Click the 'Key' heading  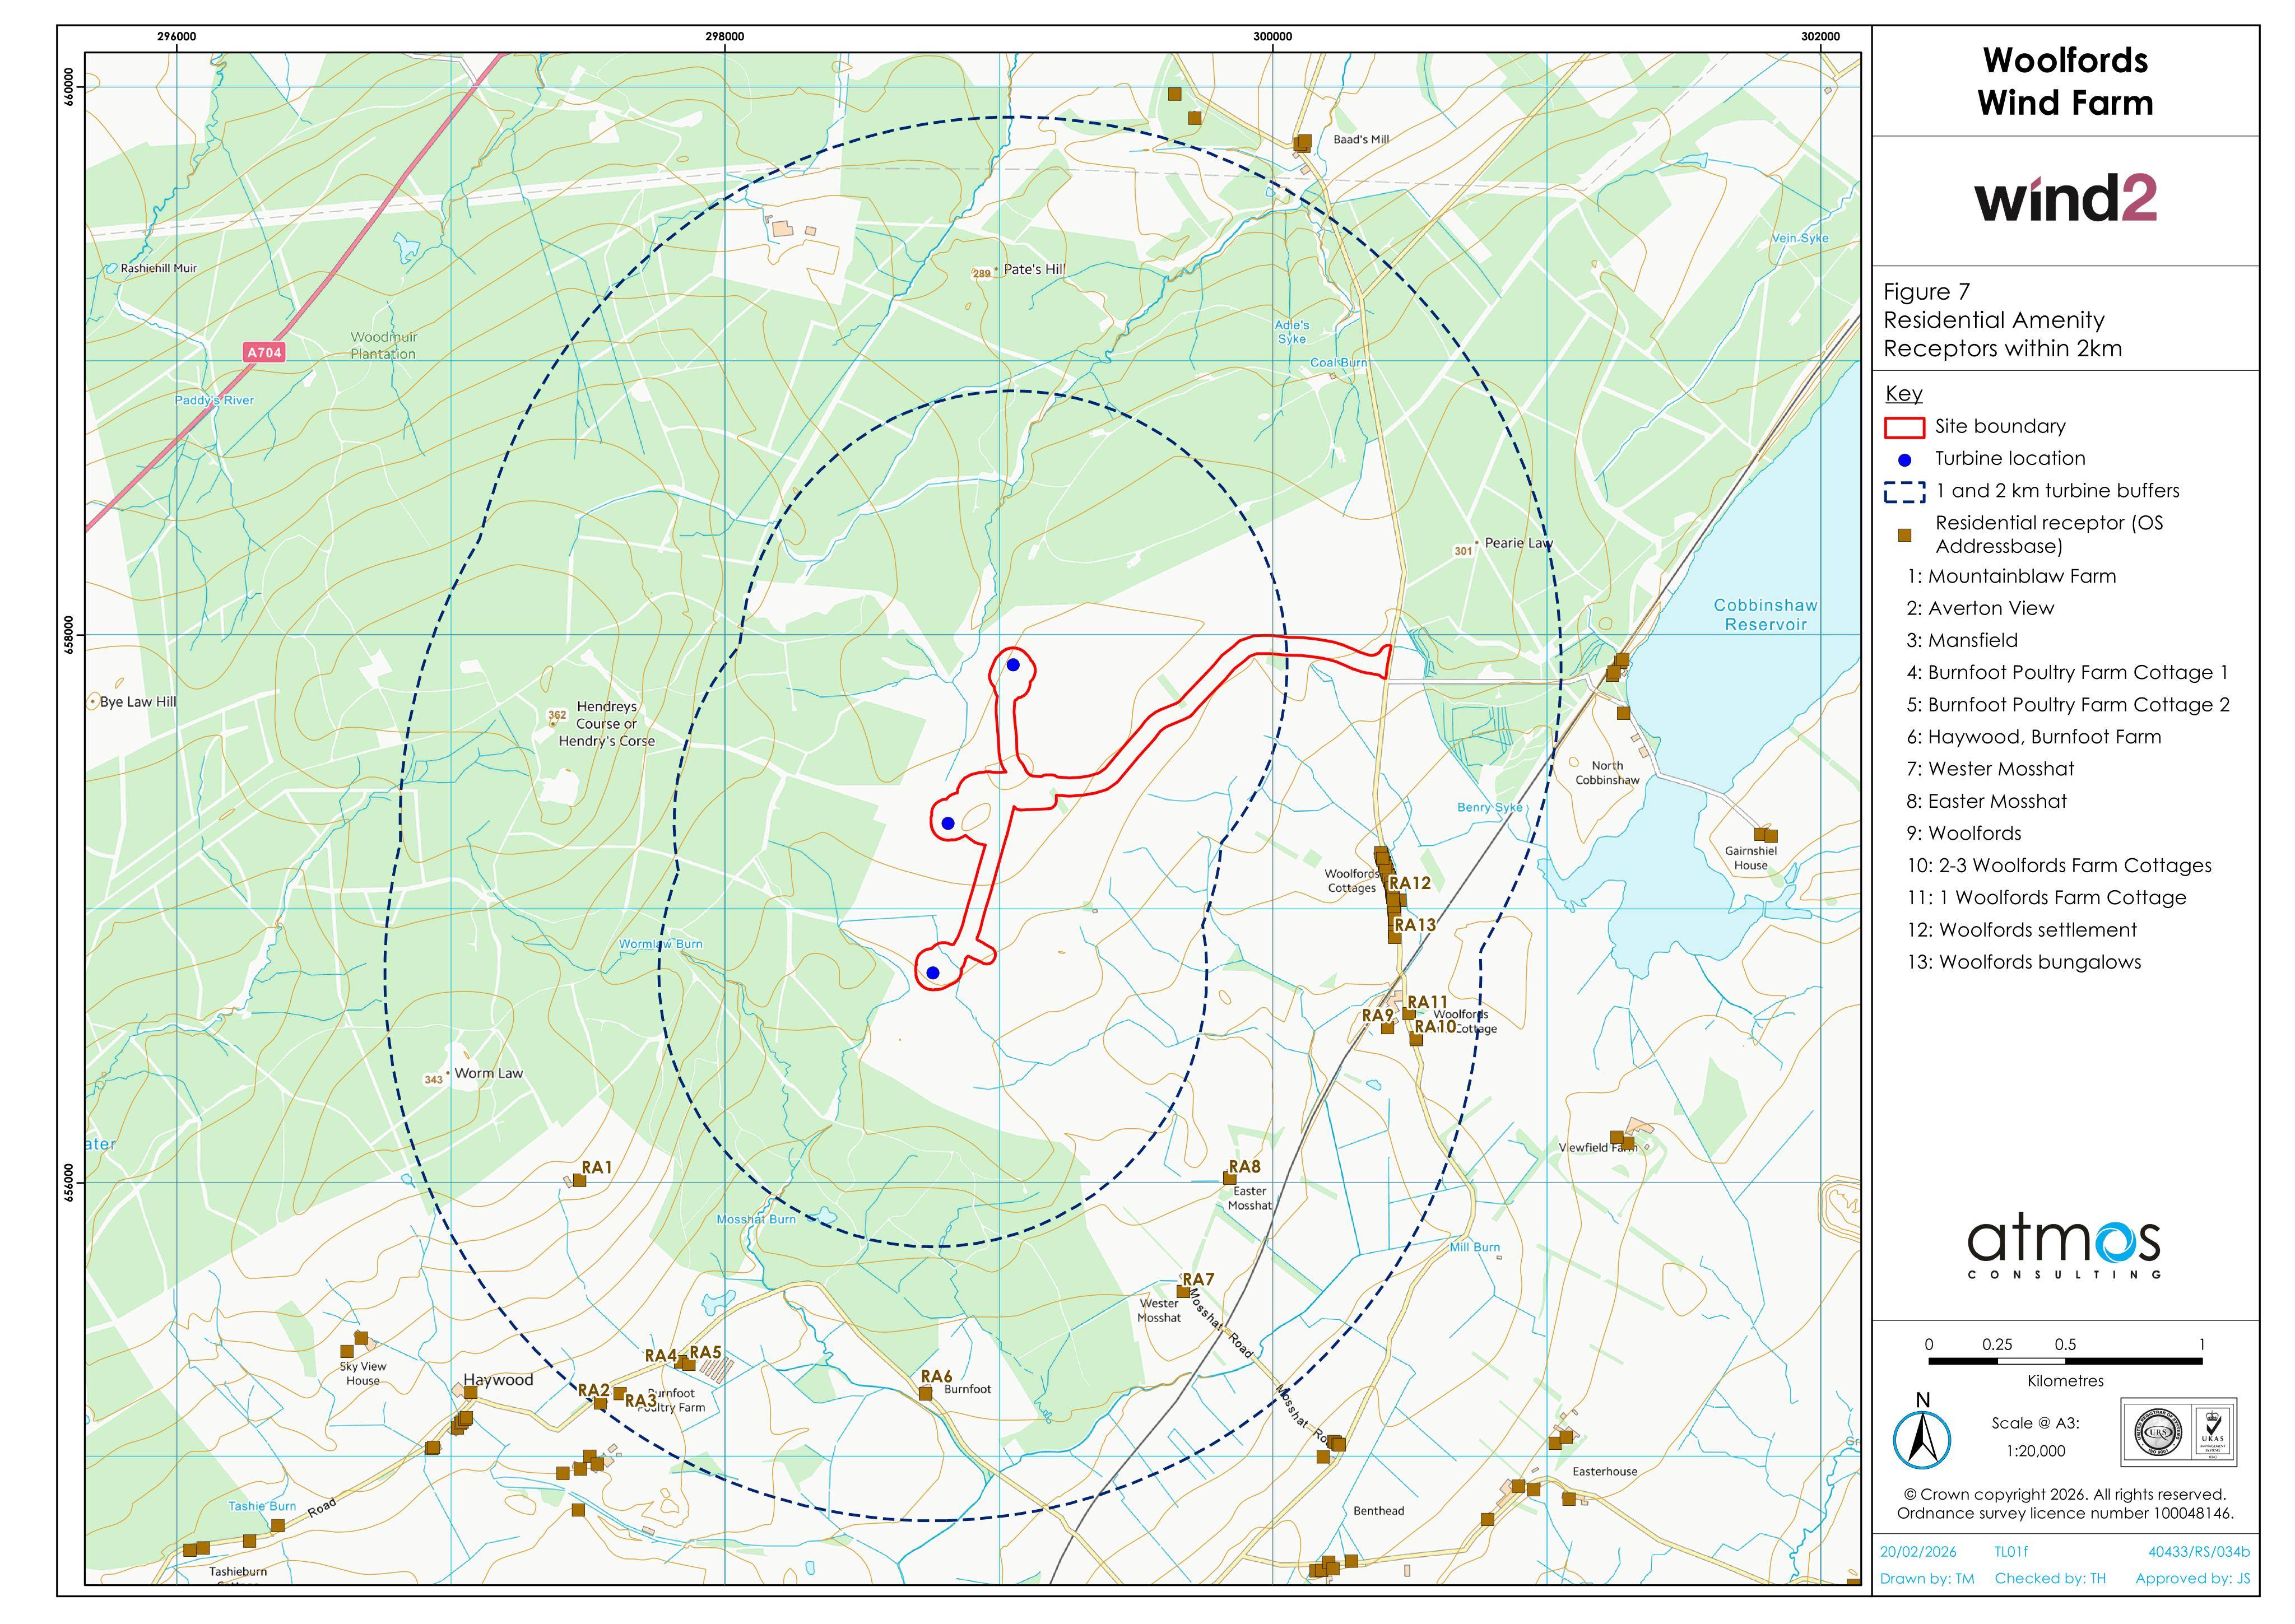pyautogui.click(x=1903, y=394)
